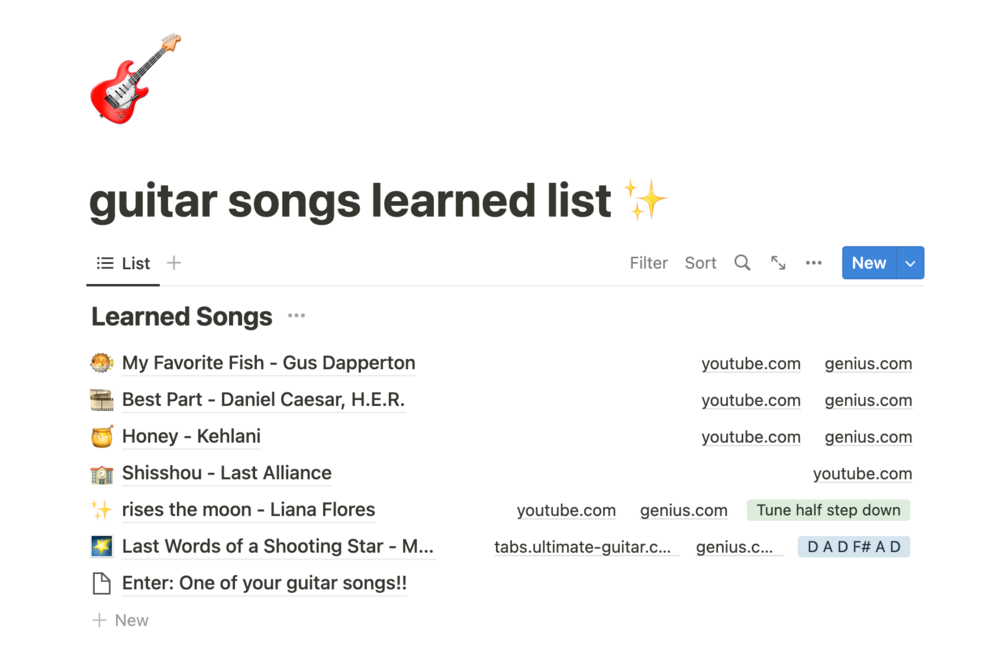Open genius.com link for Honey - Kehlani
Screen dimensions: 1005x658
(x=868, y=437)
